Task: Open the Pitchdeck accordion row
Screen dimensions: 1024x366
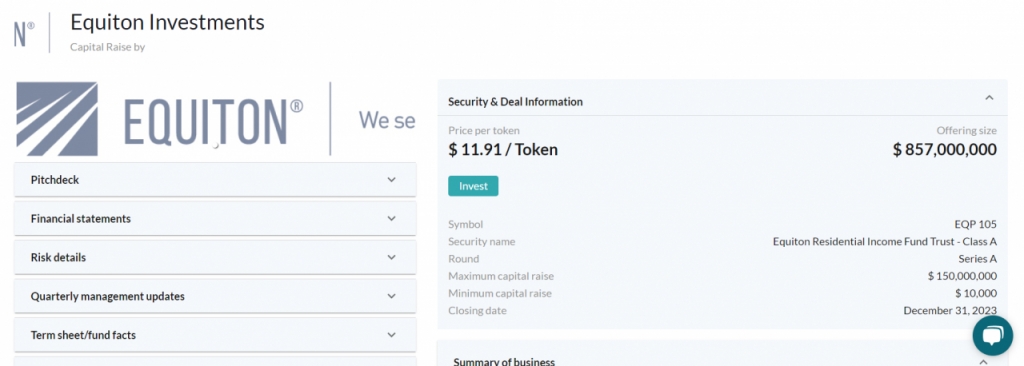Action: tap(215, 180)
